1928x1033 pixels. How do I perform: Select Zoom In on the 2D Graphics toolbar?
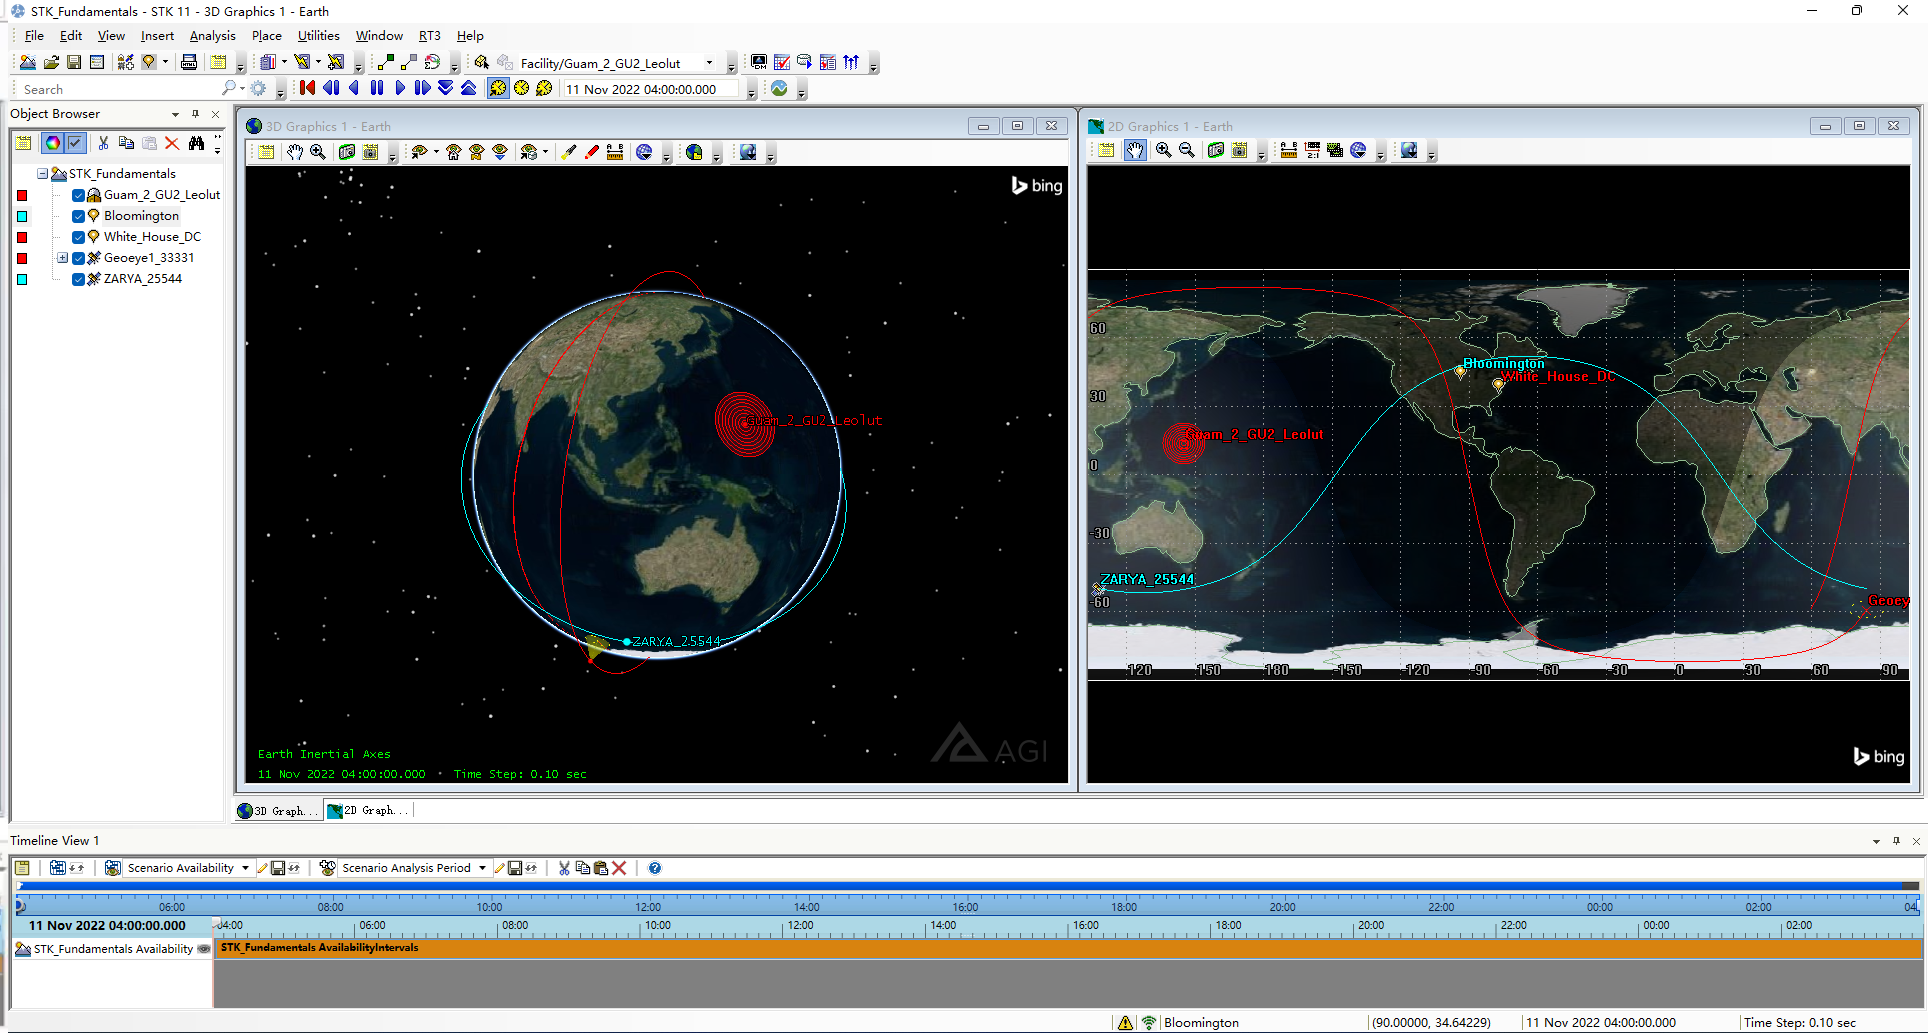click(1163, 152)
